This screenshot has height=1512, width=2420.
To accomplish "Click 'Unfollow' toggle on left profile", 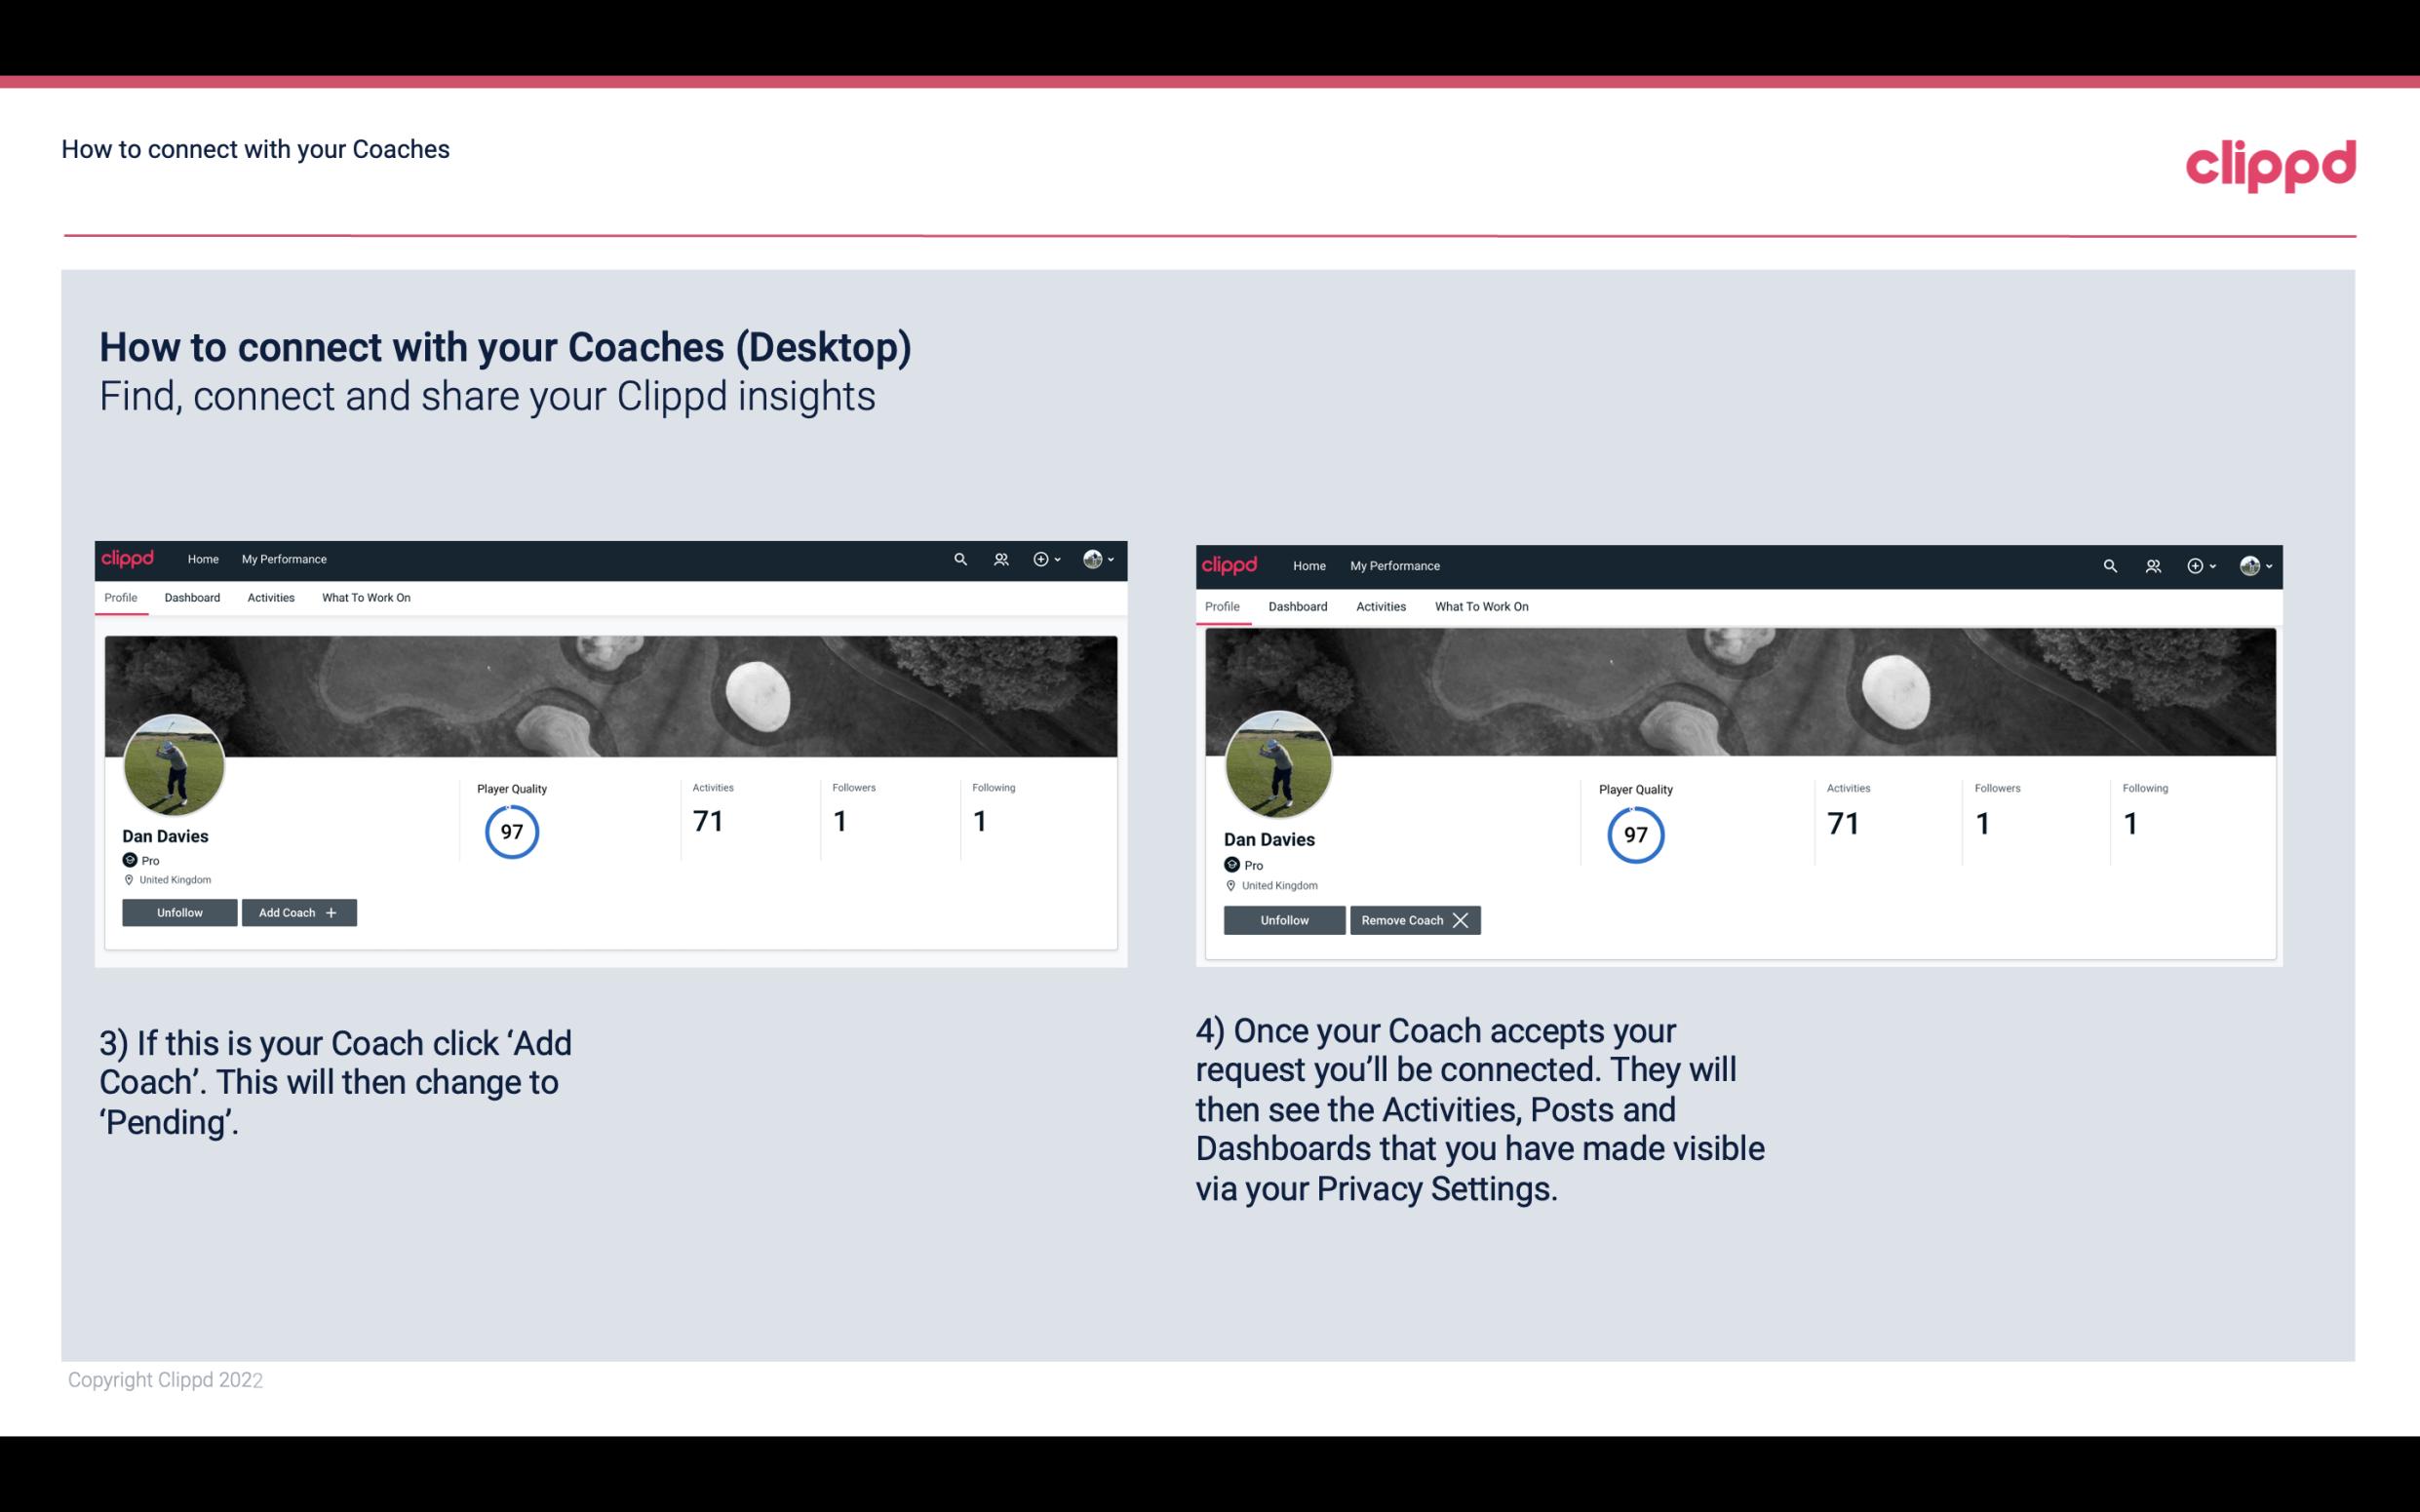I will point(179,911).
